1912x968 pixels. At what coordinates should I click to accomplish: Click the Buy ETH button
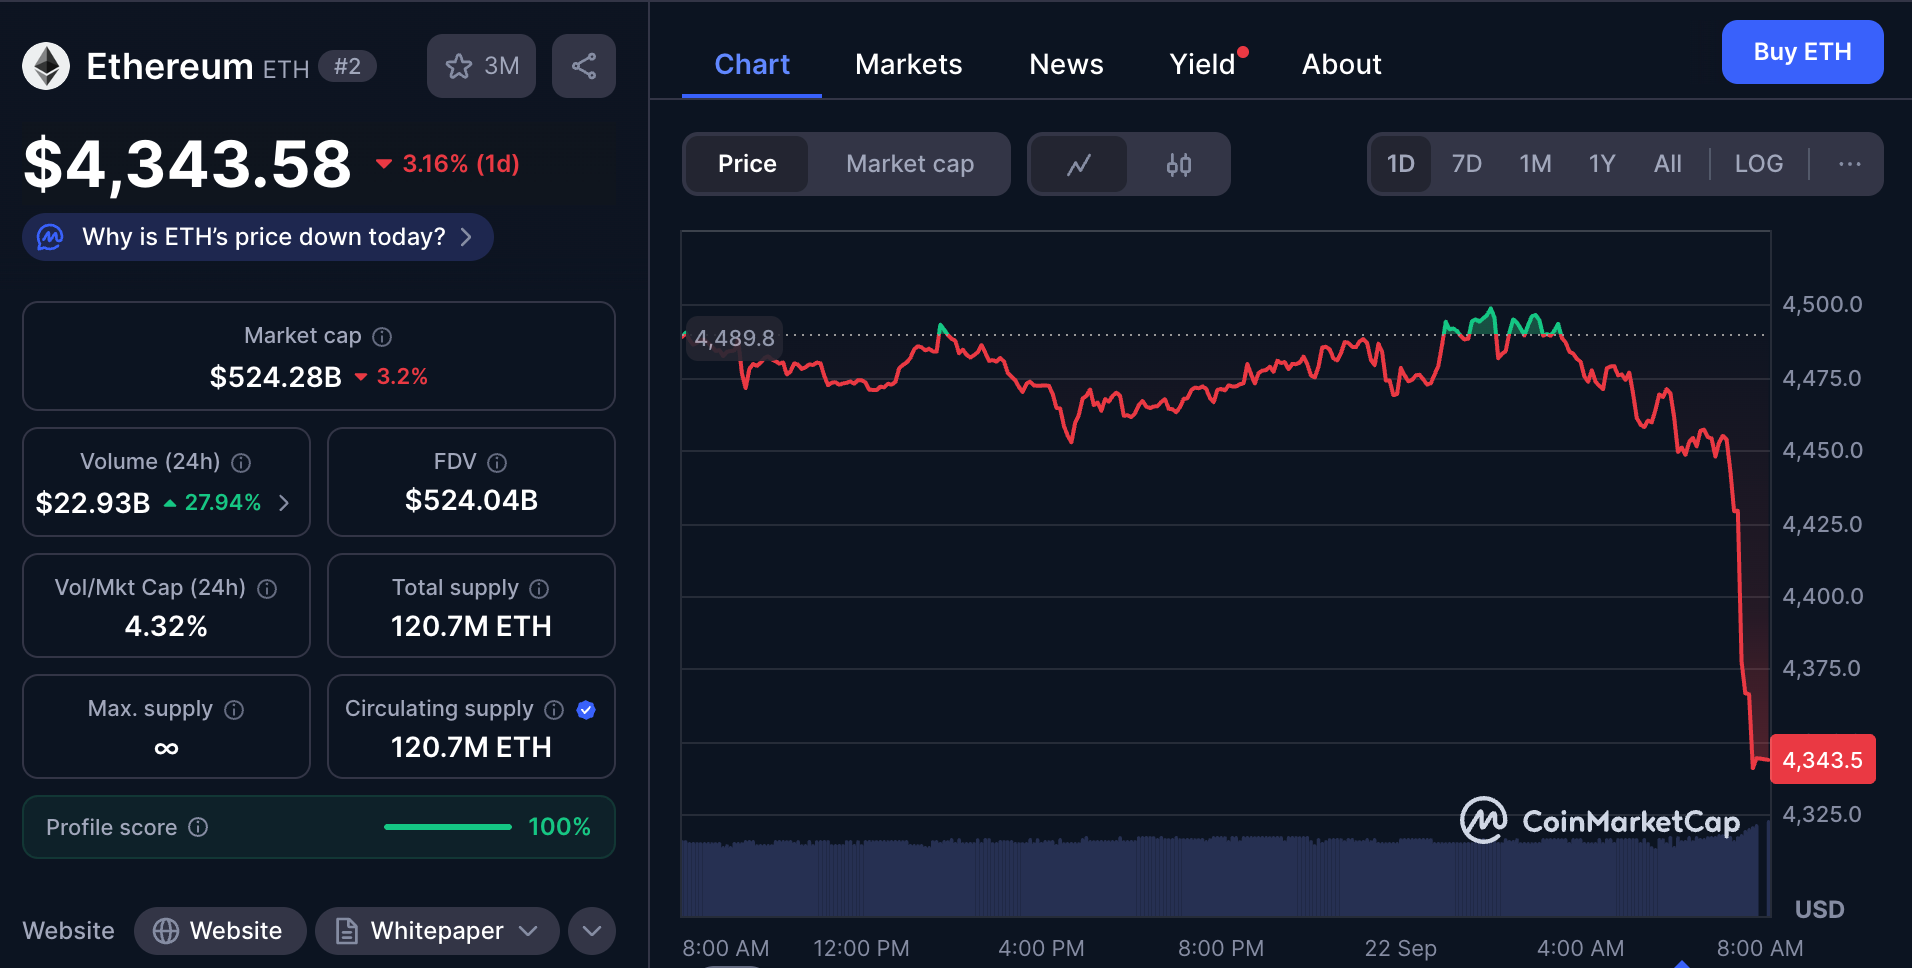coord(1802,52)
